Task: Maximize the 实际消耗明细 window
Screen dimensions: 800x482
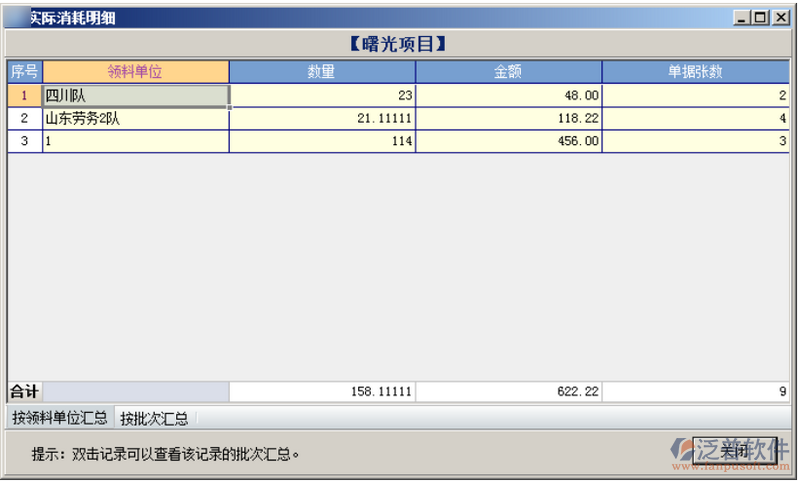Action: point(760,18)
